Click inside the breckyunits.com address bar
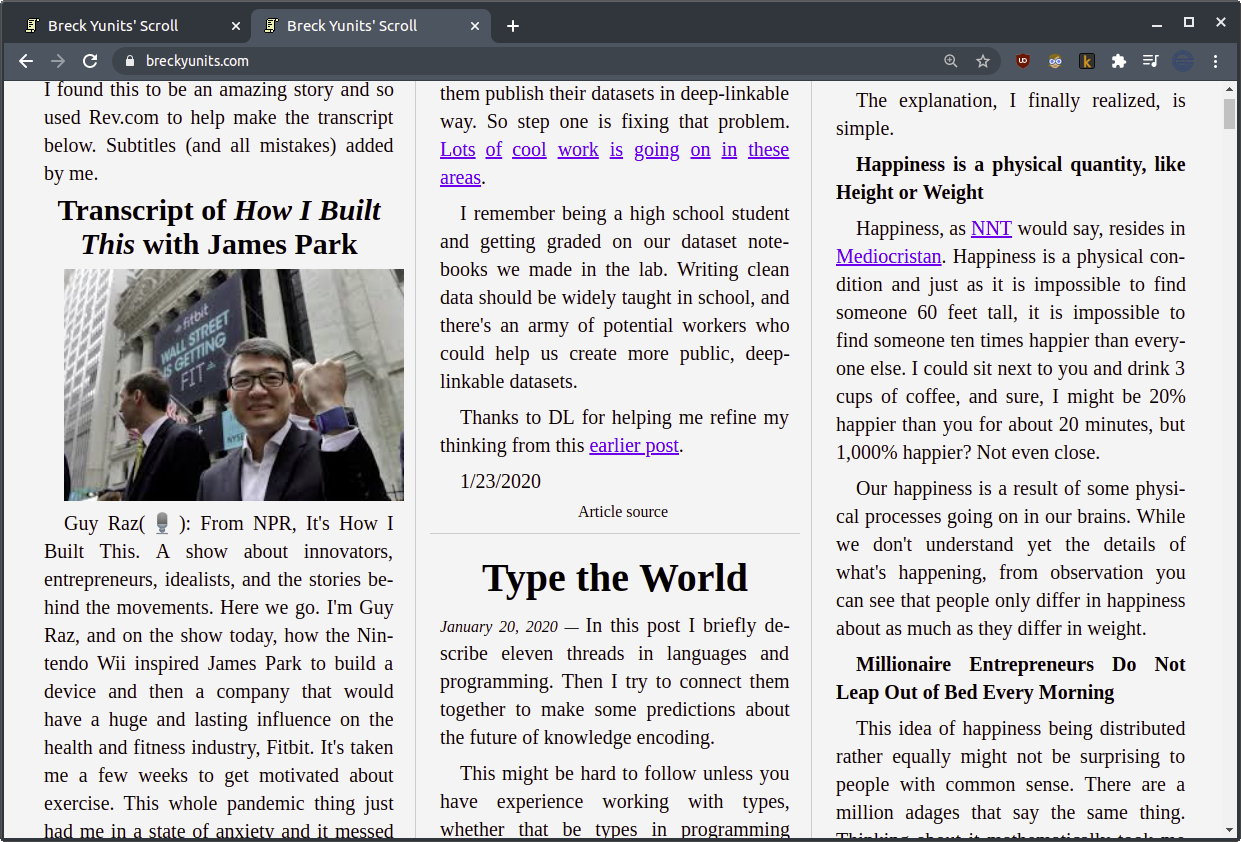 (300, 61)
